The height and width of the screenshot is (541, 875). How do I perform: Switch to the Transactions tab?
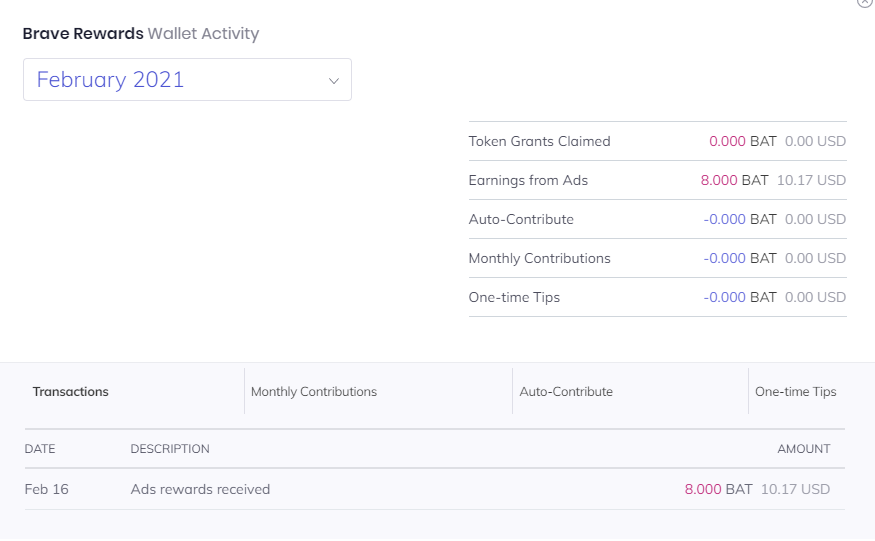click(x=71, y=392)
